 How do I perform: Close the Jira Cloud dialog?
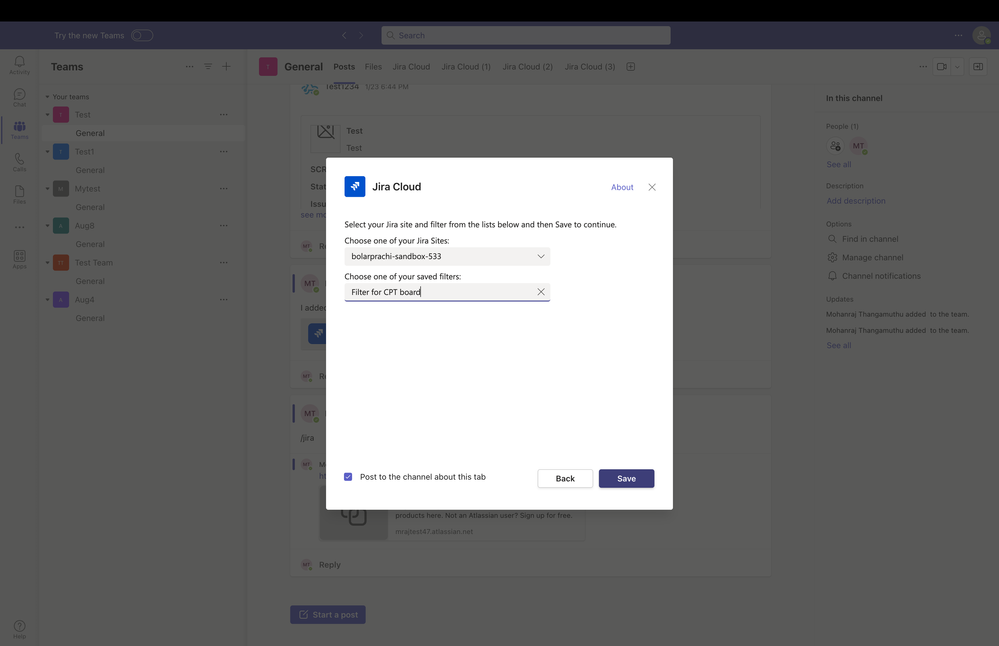tap(652, 187)
